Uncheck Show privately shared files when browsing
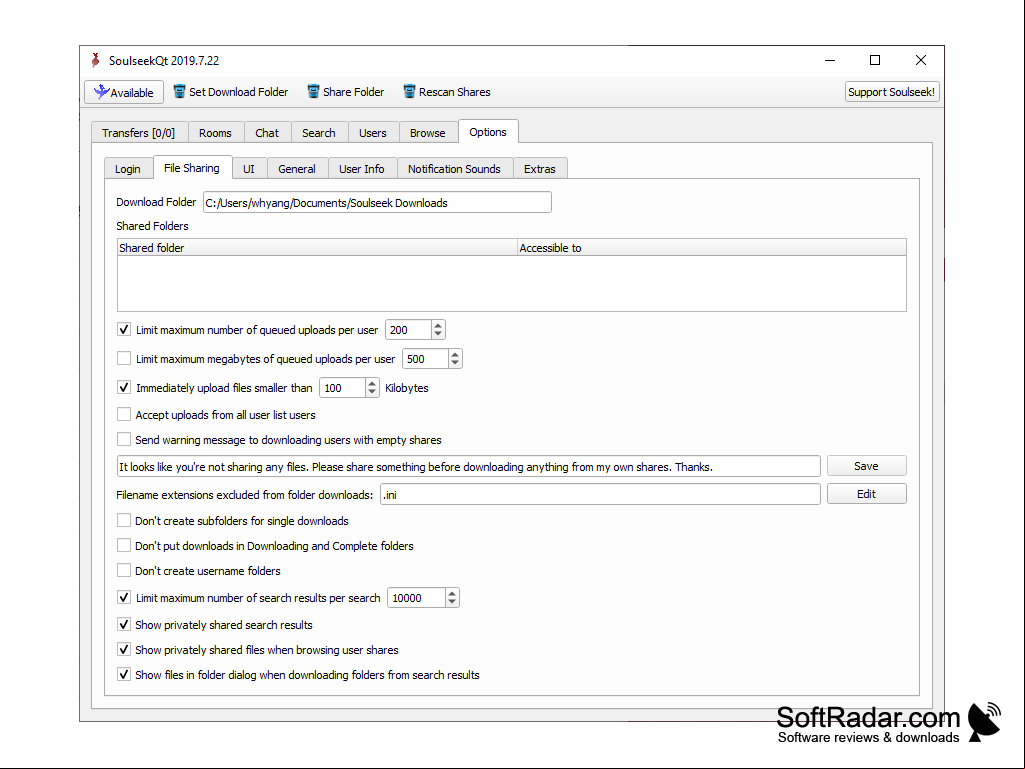The image size is (1025, 769). pos(124,649)
